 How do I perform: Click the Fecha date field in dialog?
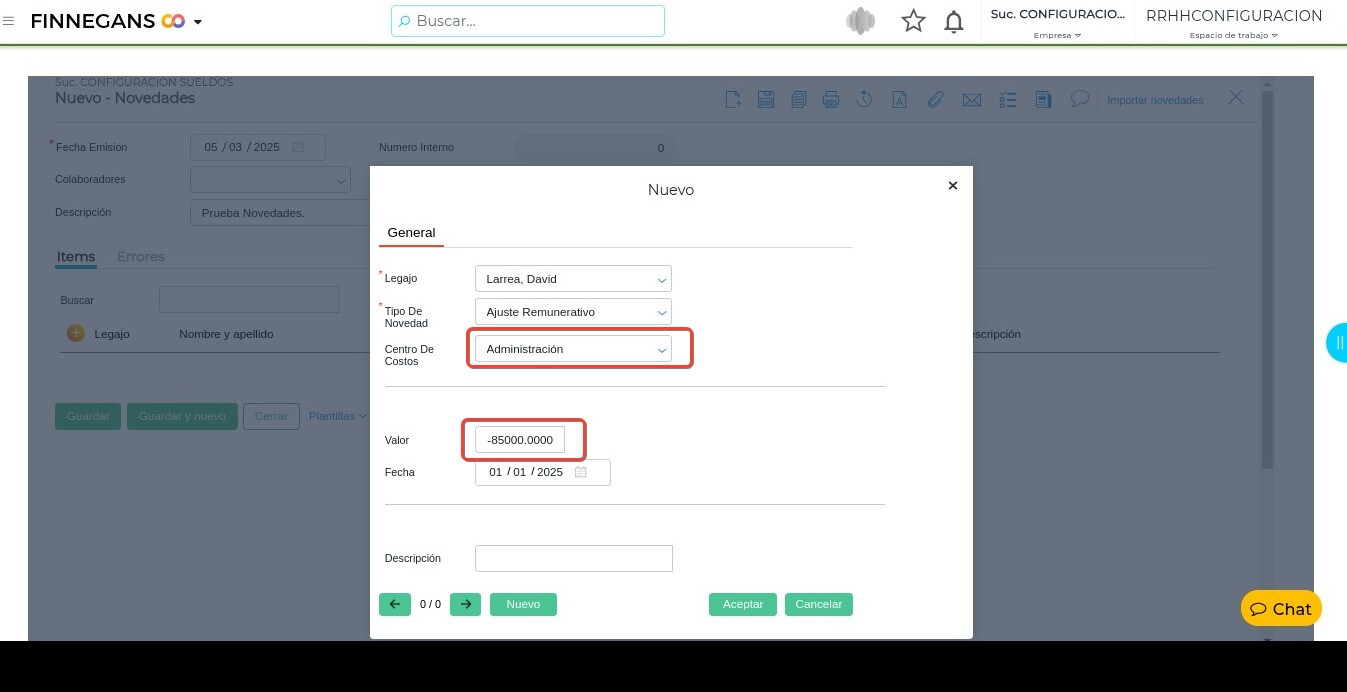[542, 472]
